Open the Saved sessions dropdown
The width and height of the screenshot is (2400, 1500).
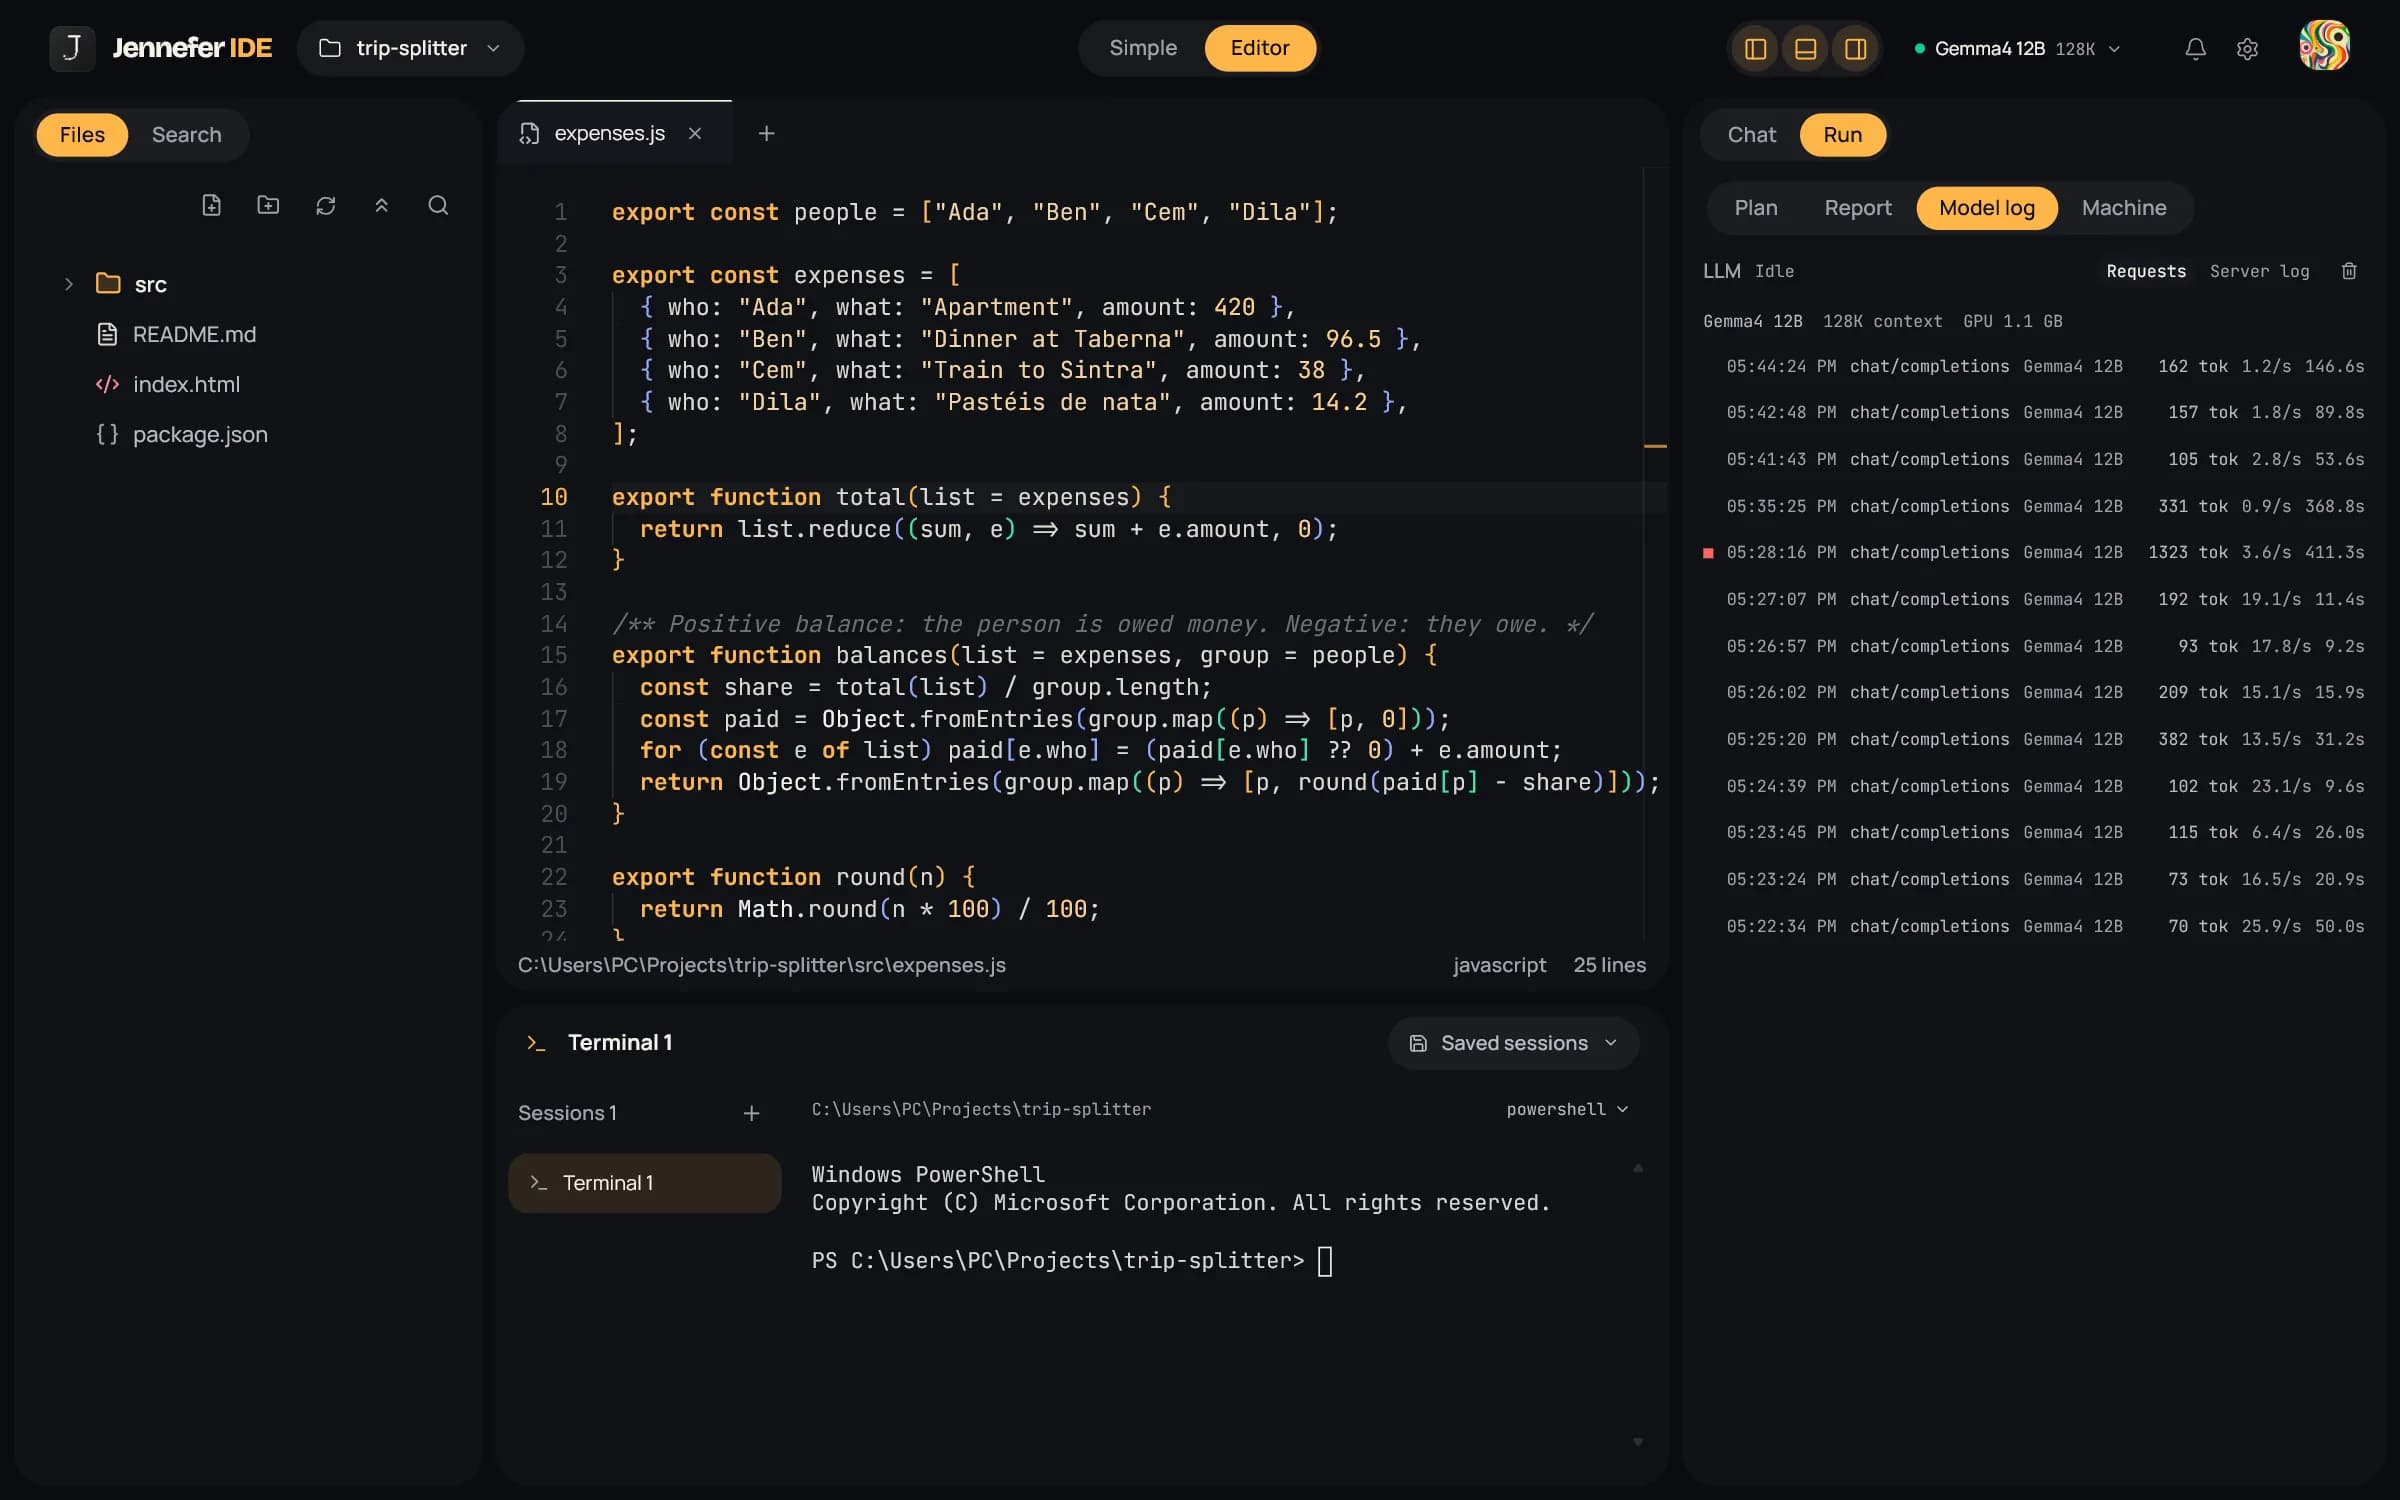click(x=1513, y=1043)
